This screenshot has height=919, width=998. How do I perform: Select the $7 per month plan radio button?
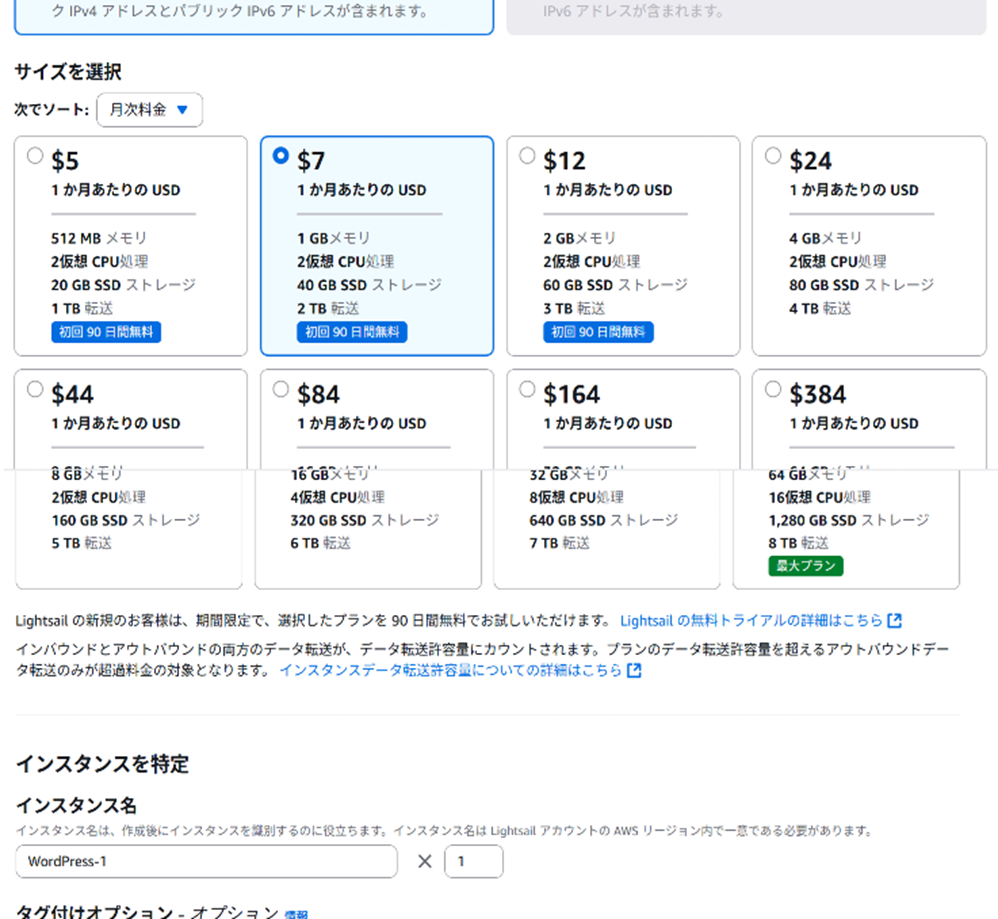(x=281, y=155)
